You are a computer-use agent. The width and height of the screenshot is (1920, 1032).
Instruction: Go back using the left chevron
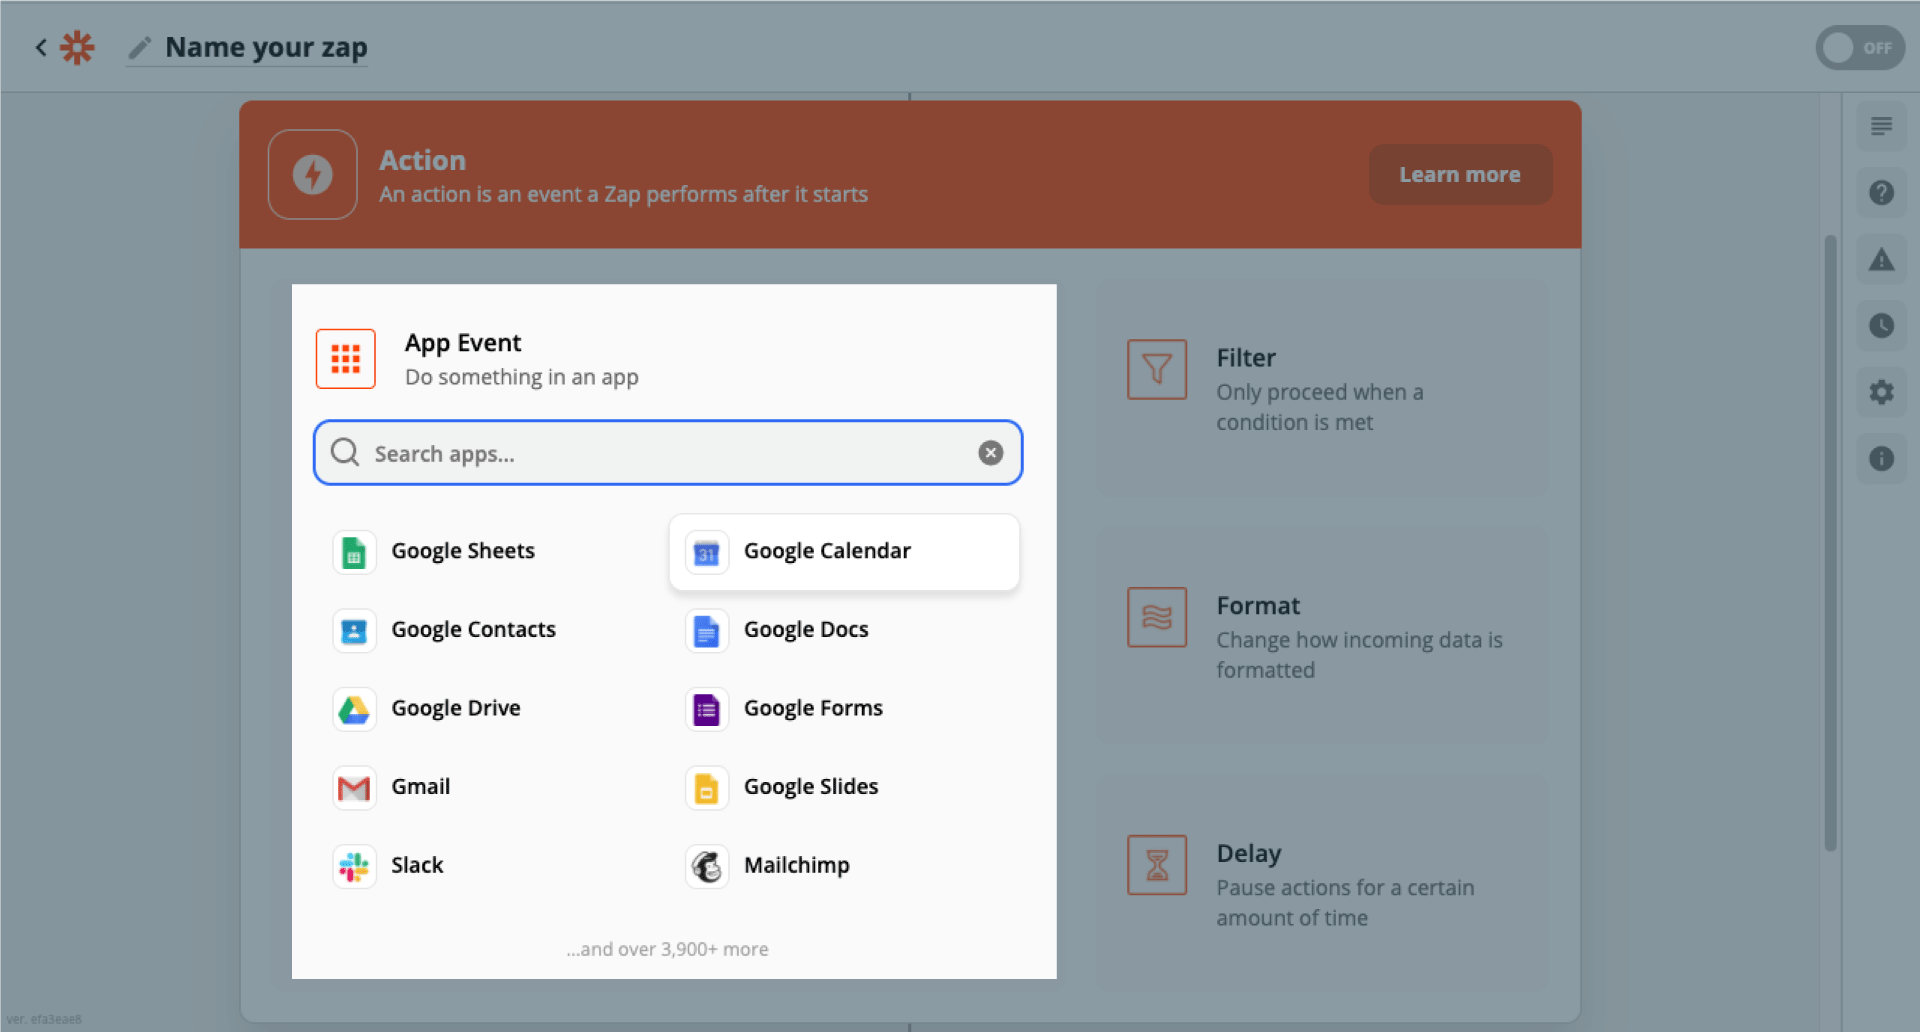coord(41,47)
